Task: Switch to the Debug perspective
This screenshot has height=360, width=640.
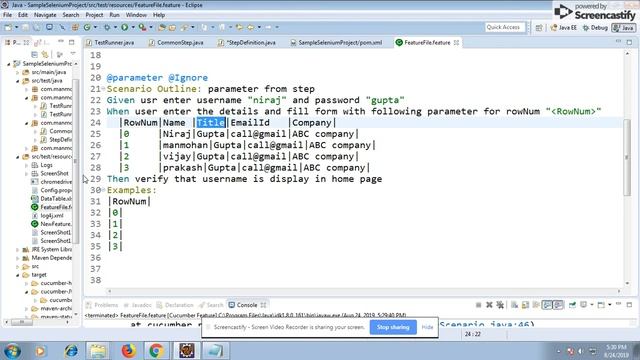Action: [595, 28]
